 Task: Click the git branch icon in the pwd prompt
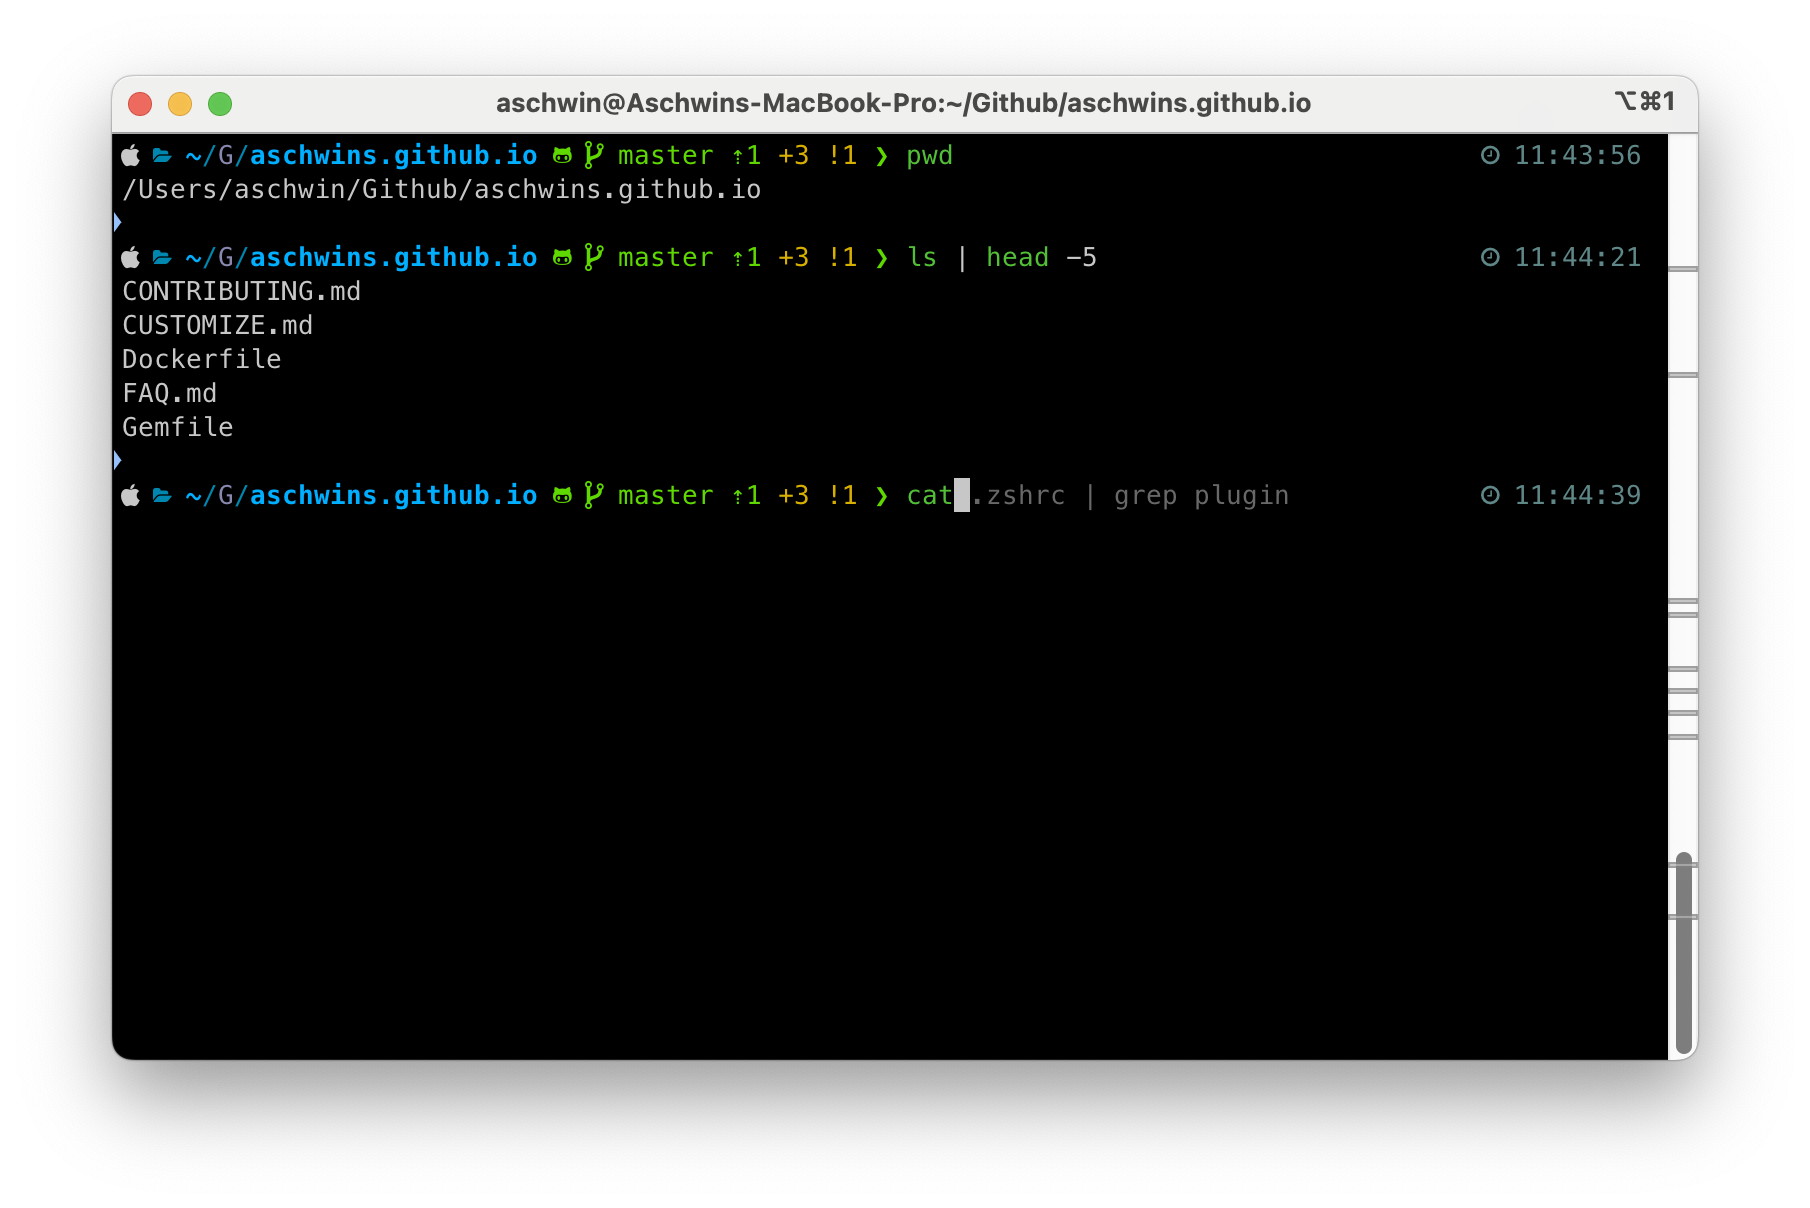594,155
